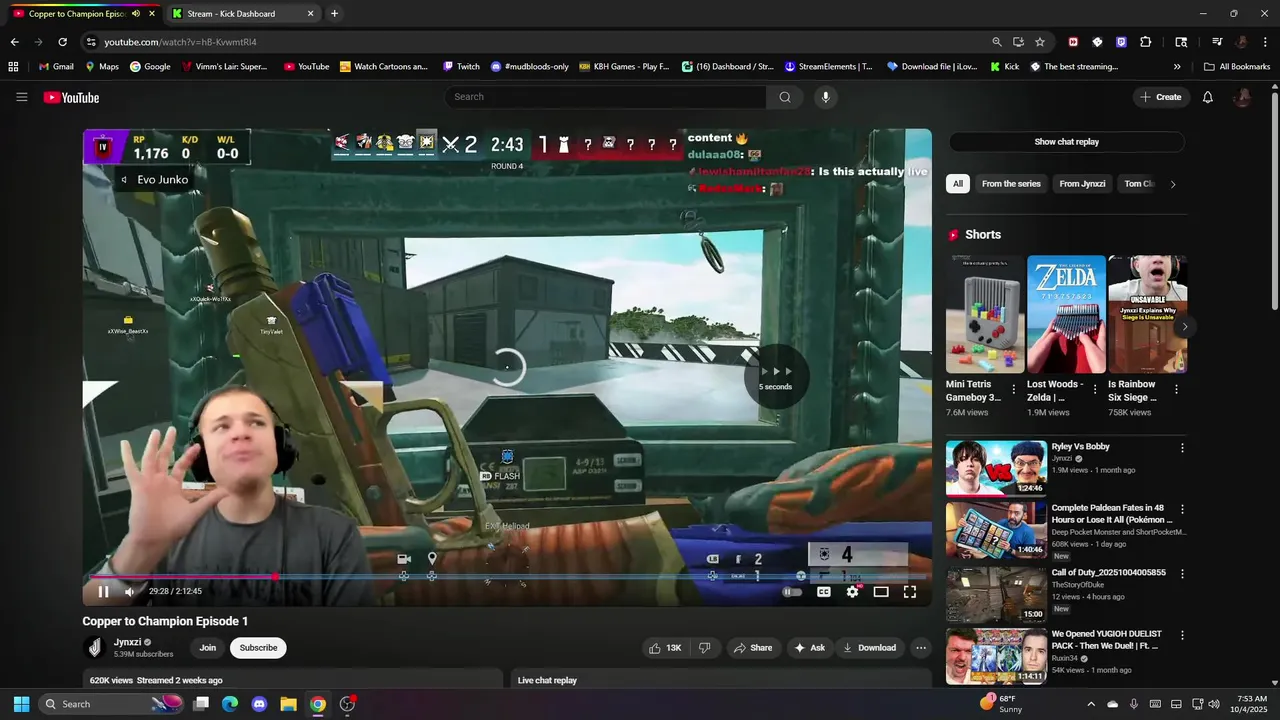
Task: Click progress bar scrubber at 29:28
Action: coord(275,576)
